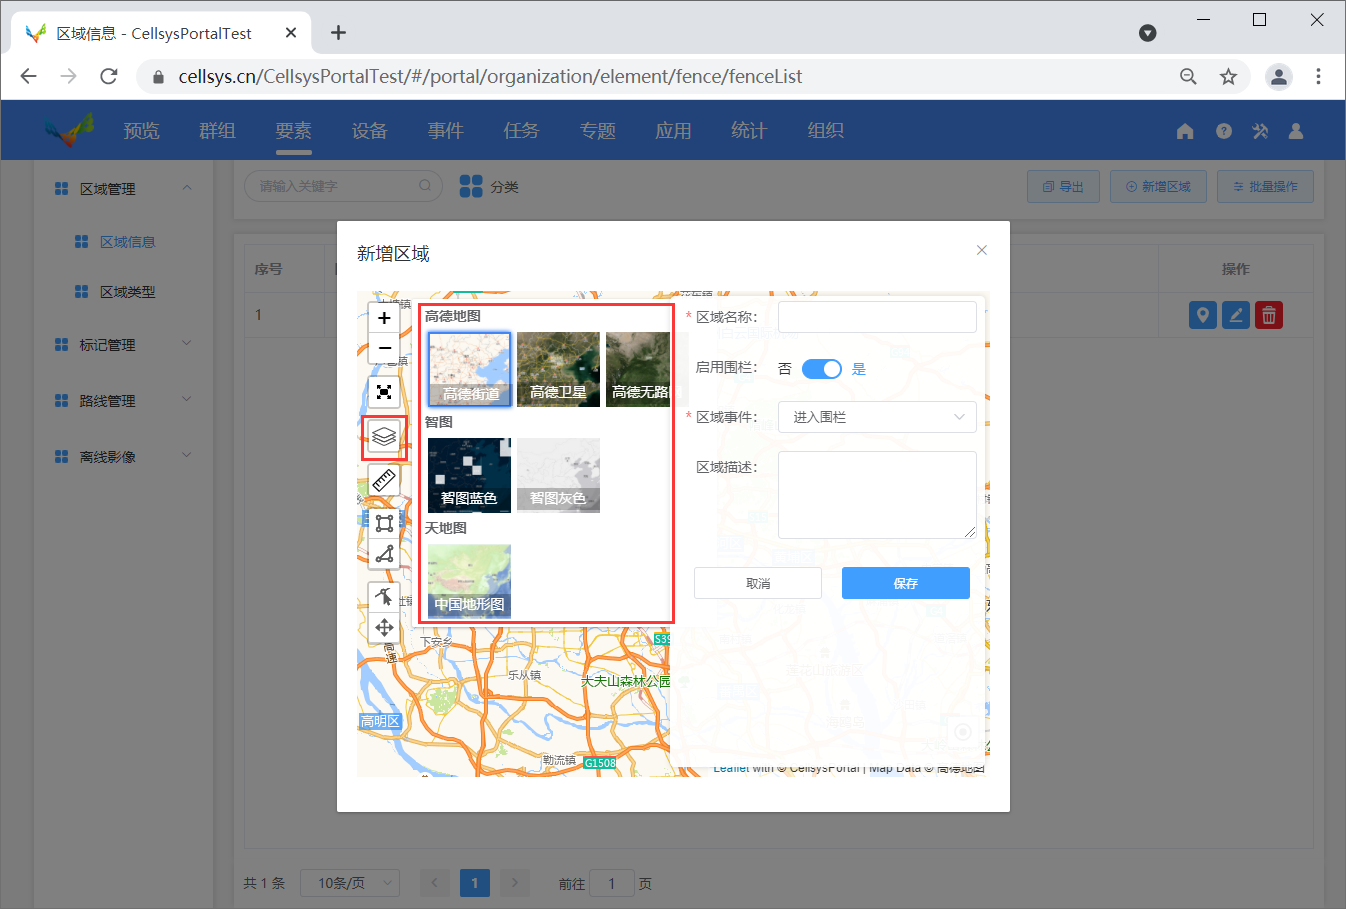
Task: Reload the browser page
Action: (x=109, y=76)
